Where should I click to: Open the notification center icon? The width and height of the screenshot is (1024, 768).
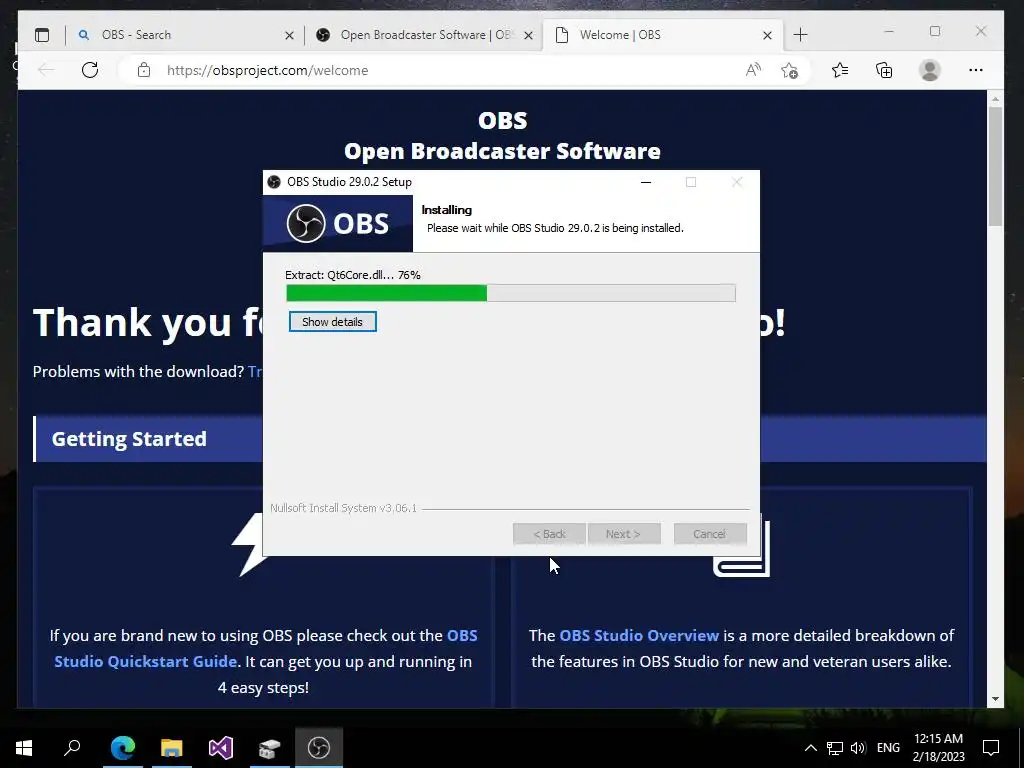[x=991, y=748]
